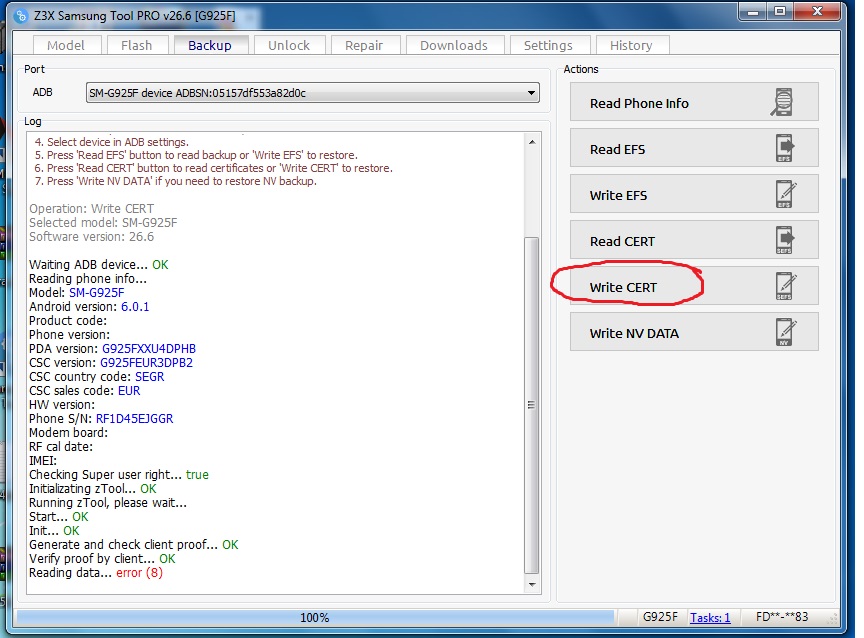Expand the ADB device dropdown arrow
Image resolution: width=864 pixels, height=638 pixels.
[x=531, y=93]
